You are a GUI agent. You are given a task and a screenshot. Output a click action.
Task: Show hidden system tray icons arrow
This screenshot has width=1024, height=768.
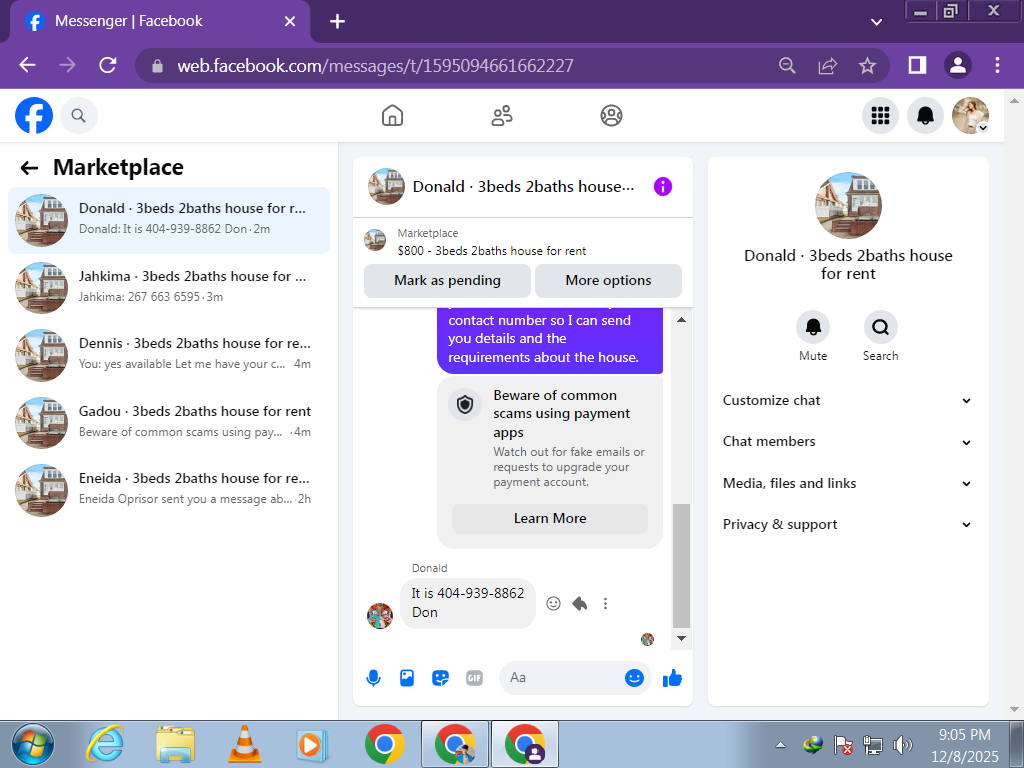tap(780, 744)
